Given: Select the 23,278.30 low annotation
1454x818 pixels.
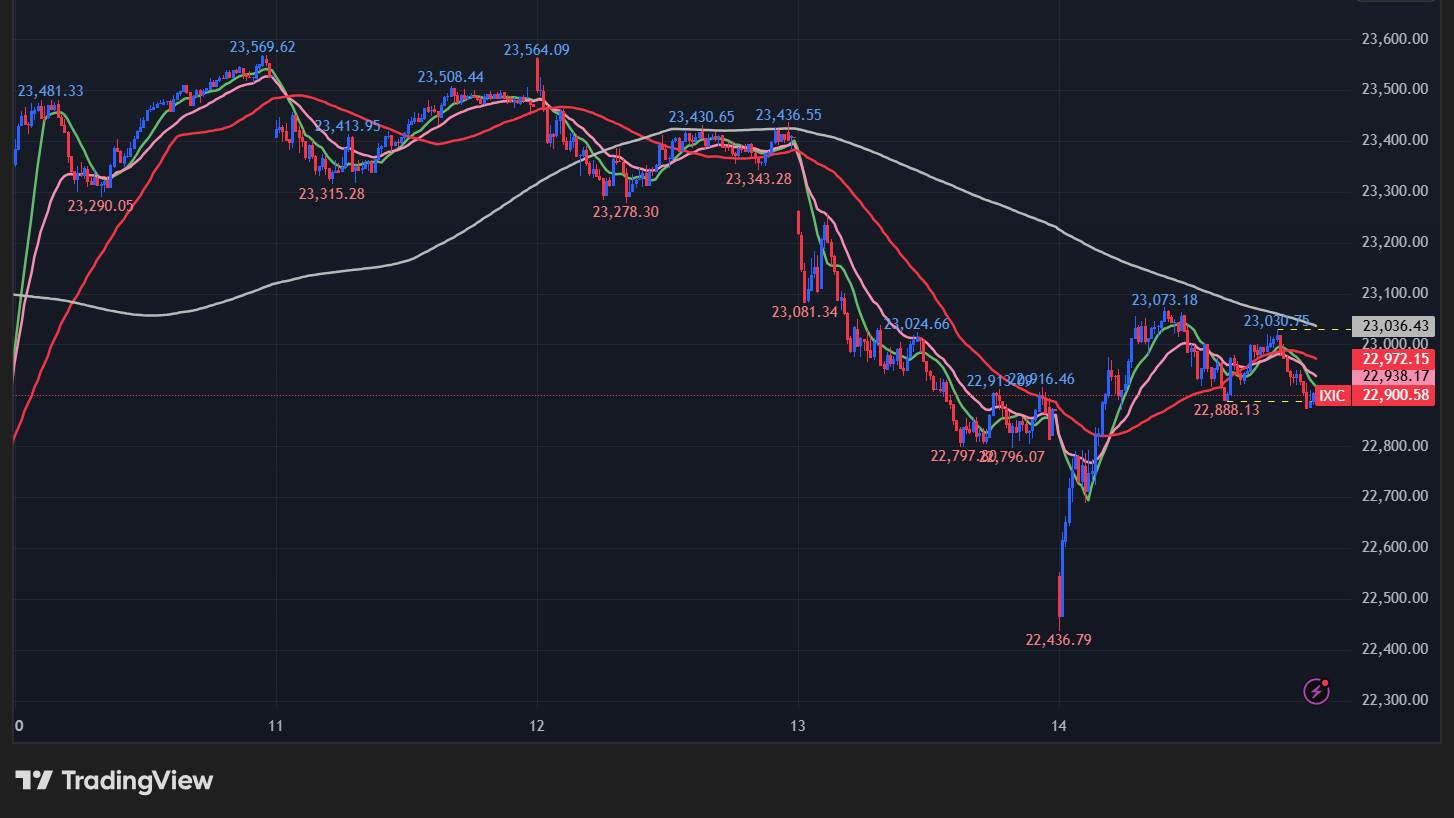Looking at the screenshot, I should 625,212.
